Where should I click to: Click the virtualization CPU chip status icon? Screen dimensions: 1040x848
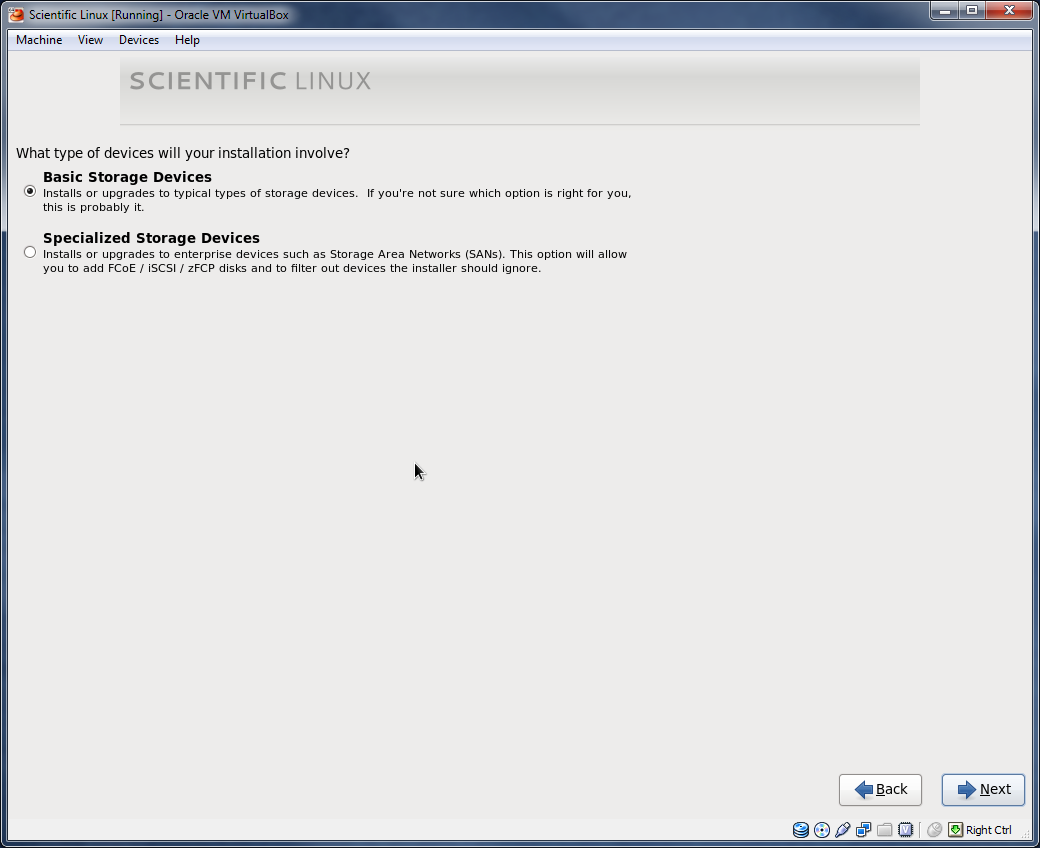pos(905,829)
